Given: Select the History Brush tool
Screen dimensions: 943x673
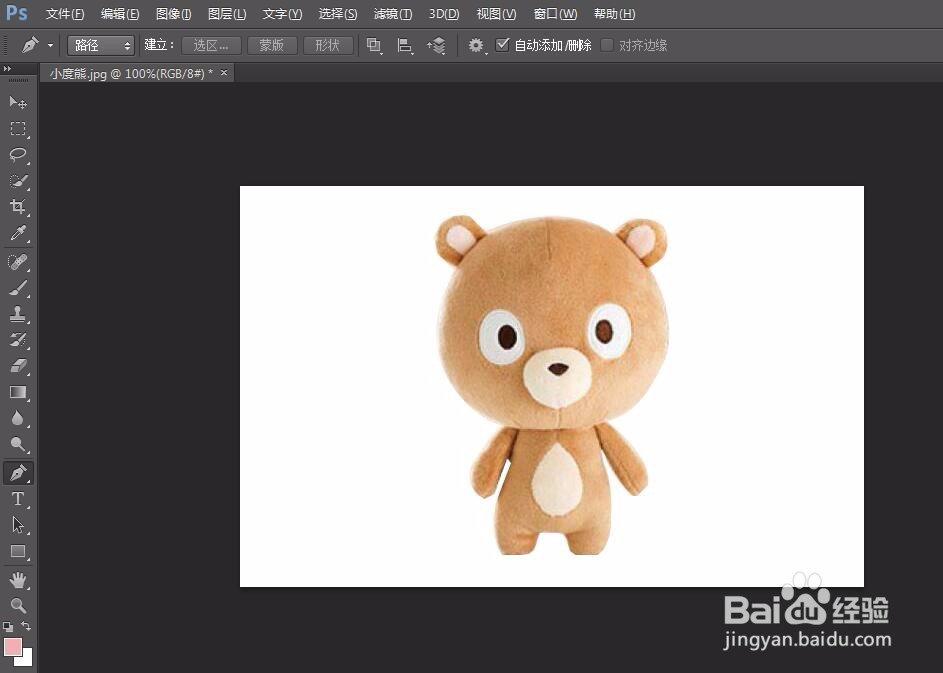Looking at the screenshot, I should point(18,340).
